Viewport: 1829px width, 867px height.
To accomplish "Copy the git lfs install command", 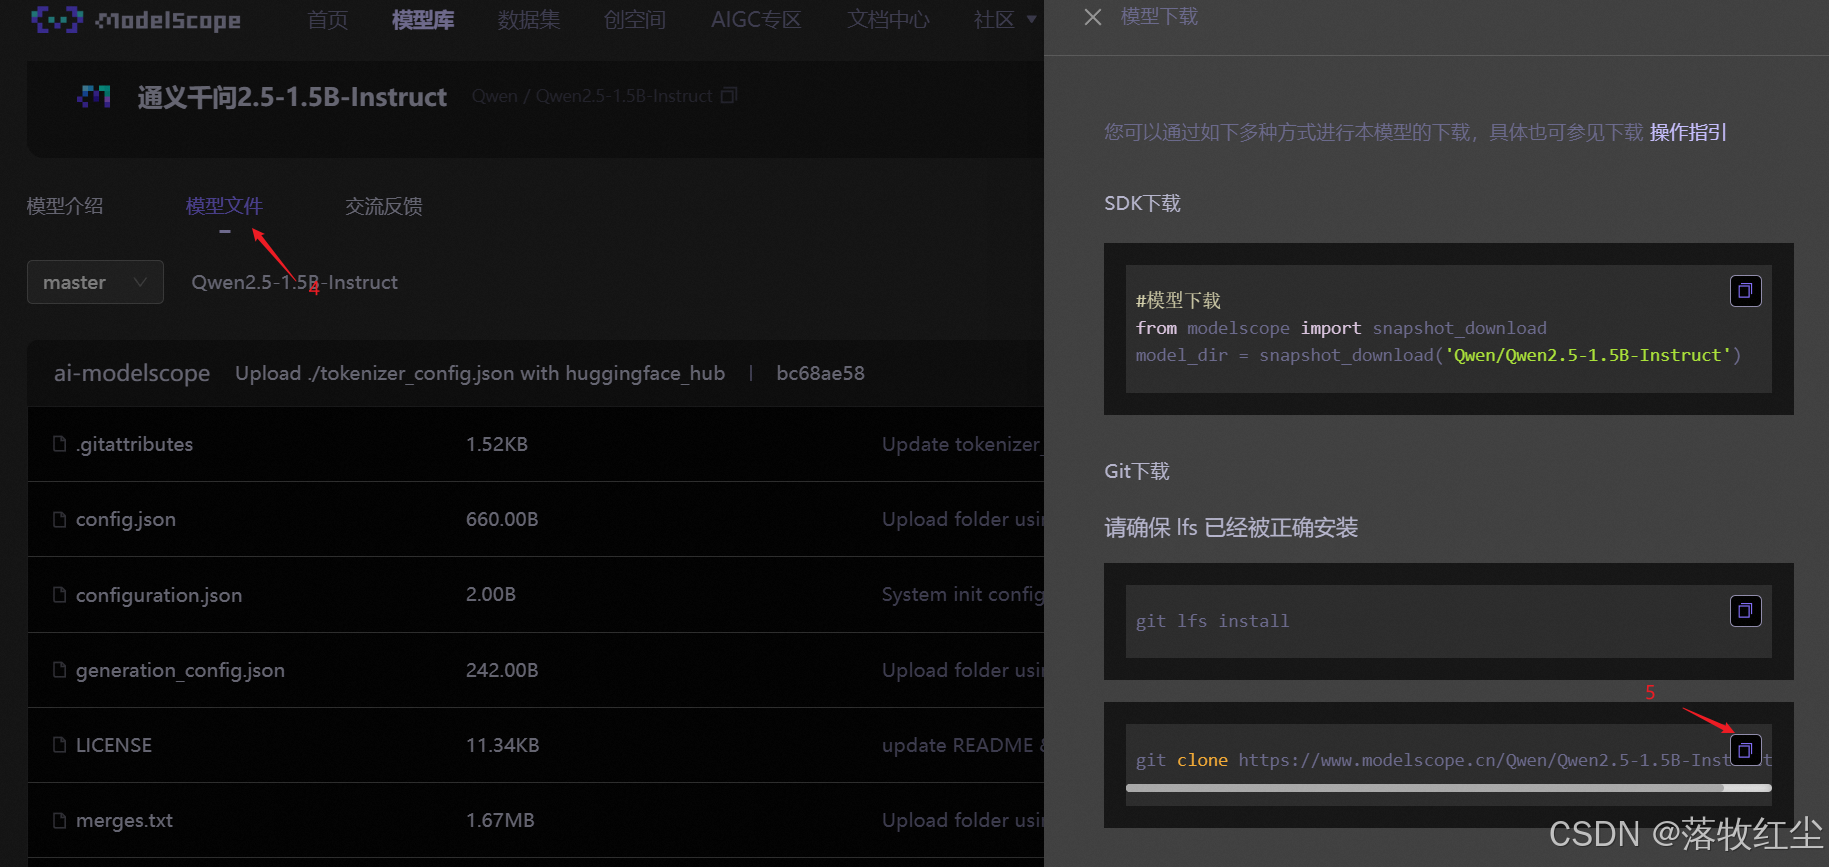I will click(x=1745, y=611).
